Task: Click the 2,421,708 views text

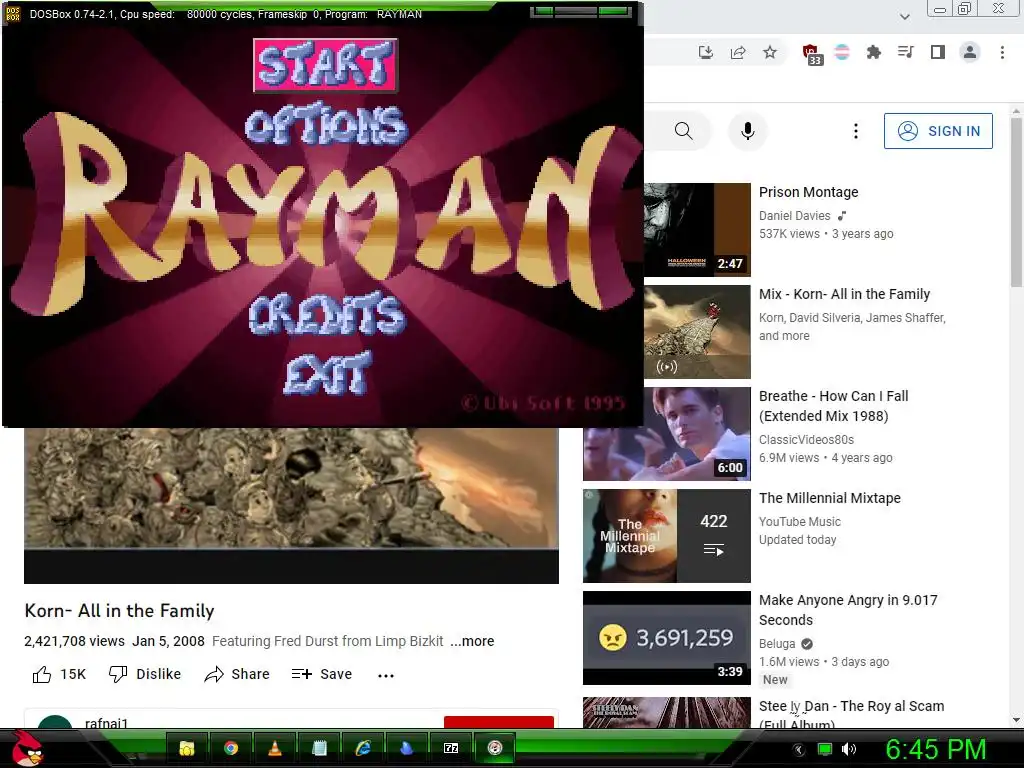Action: 74,641
